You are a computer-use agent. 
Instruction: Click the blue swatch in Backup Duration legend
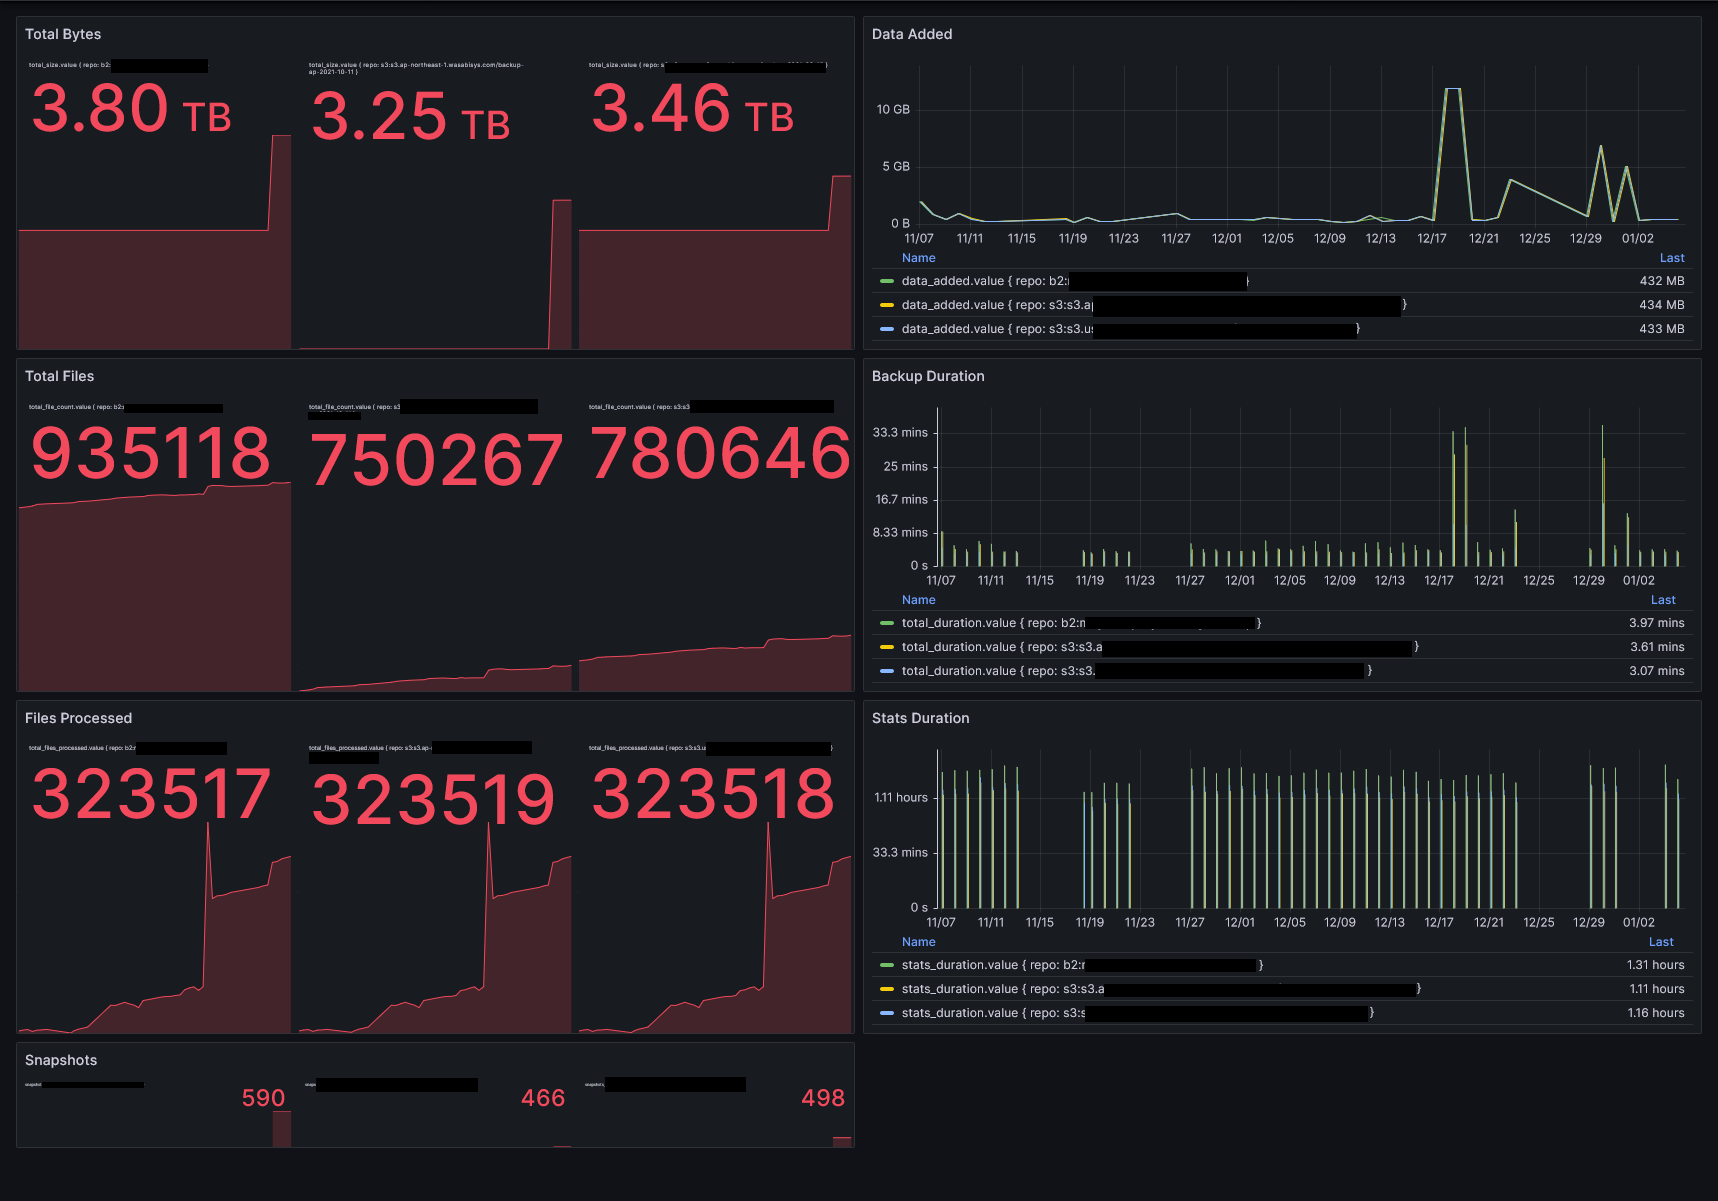click(886, 671)
